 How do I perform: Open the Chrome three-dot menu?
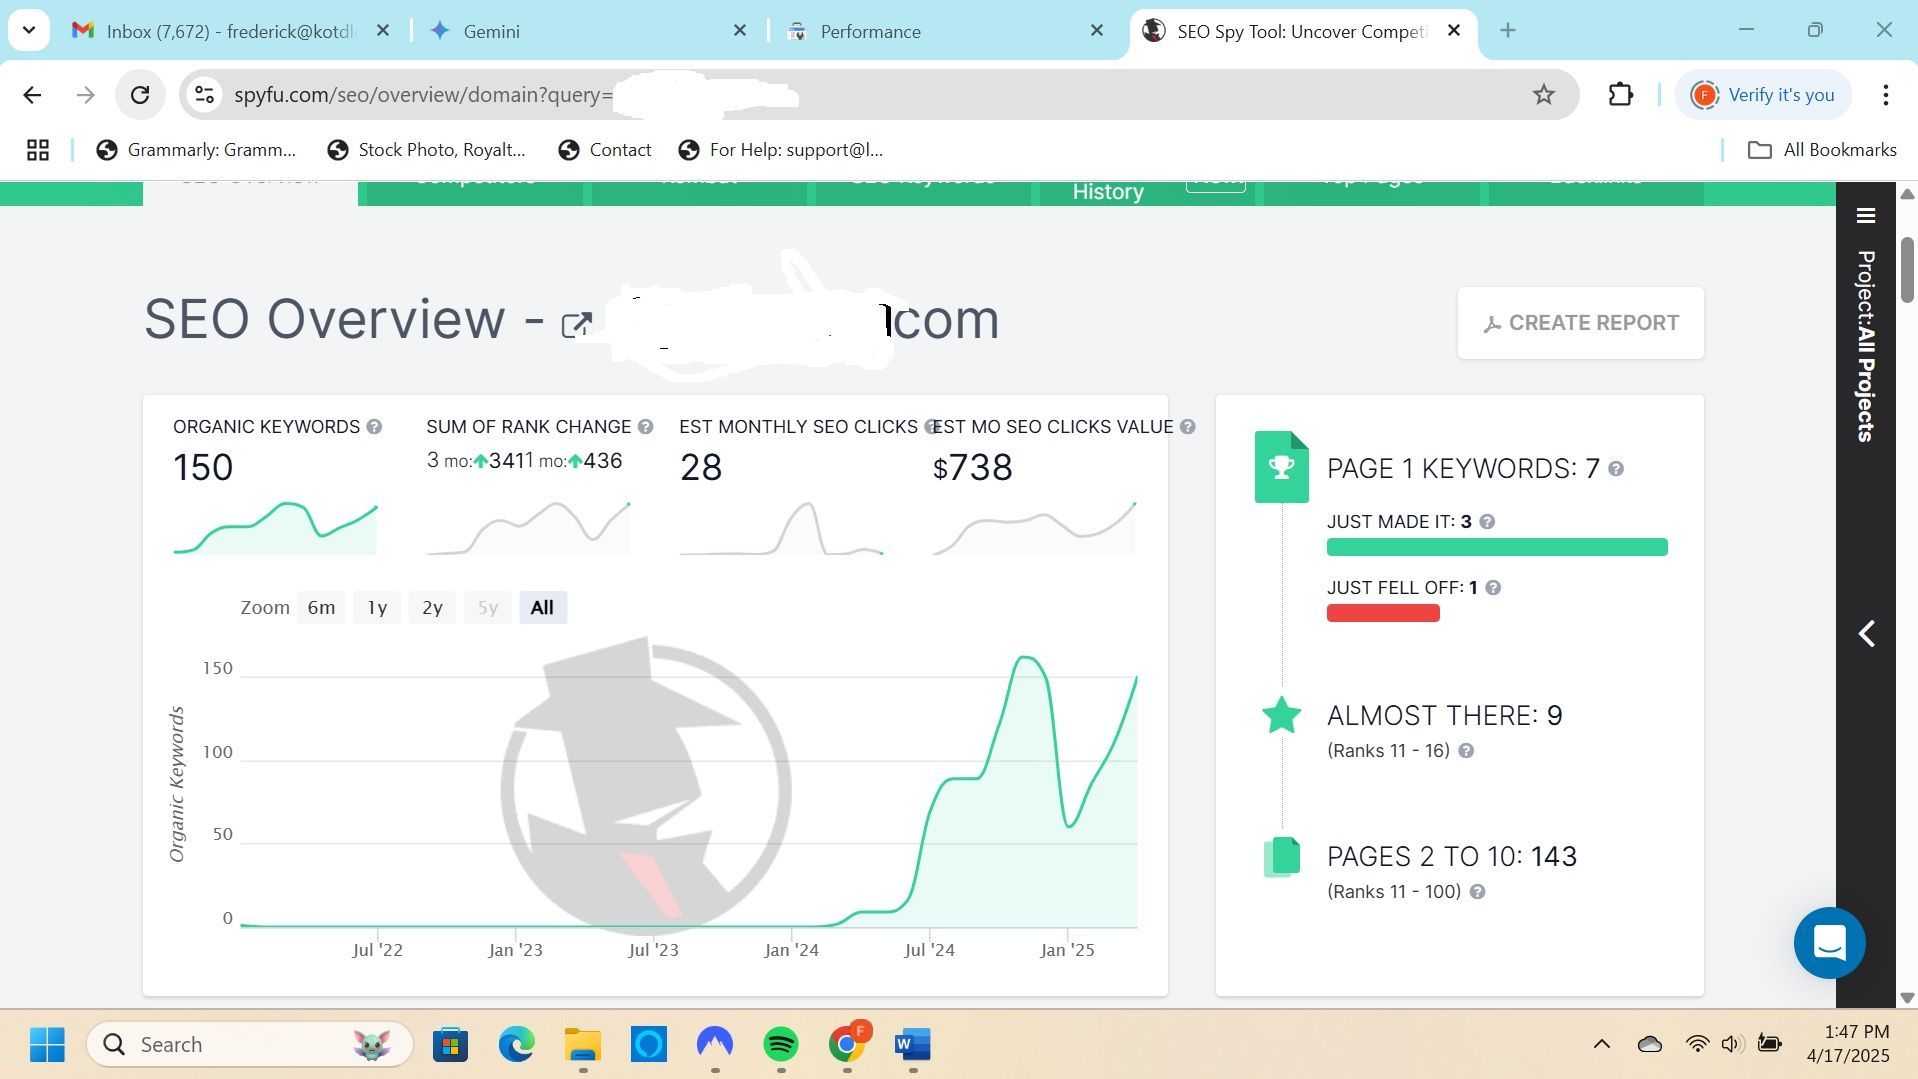point(1885,95)
